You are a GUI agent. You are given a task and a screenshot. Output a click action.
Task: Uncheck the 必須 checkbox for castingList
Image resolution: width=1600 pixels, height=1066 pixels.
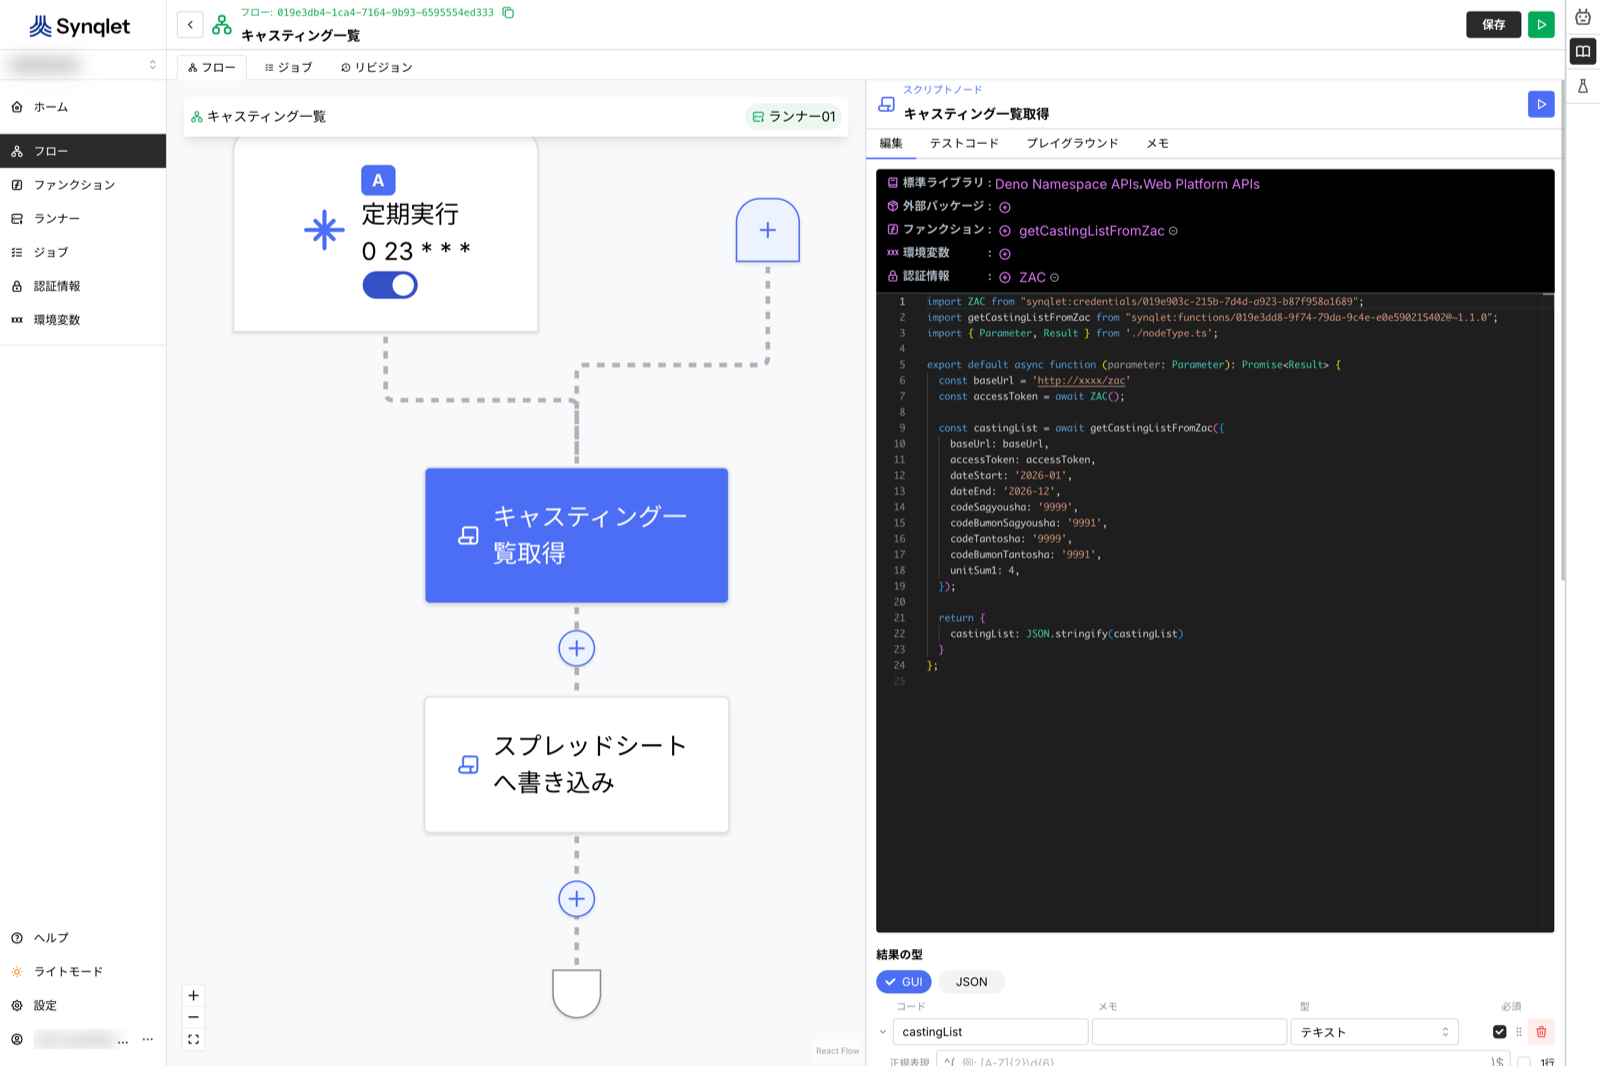(1499, 1032)
